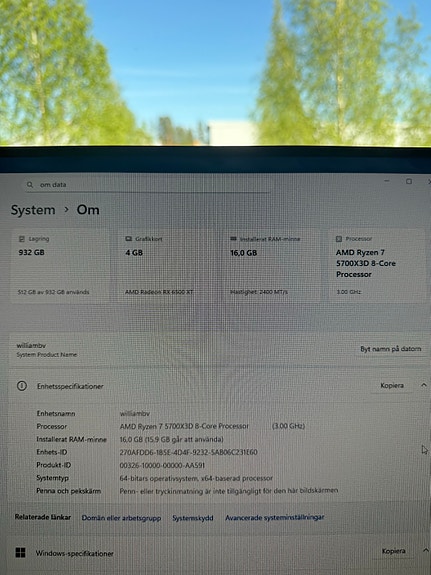Copy Windows specifications with Kopiera
The image size is (431, 575).
[x=394, y=551]
